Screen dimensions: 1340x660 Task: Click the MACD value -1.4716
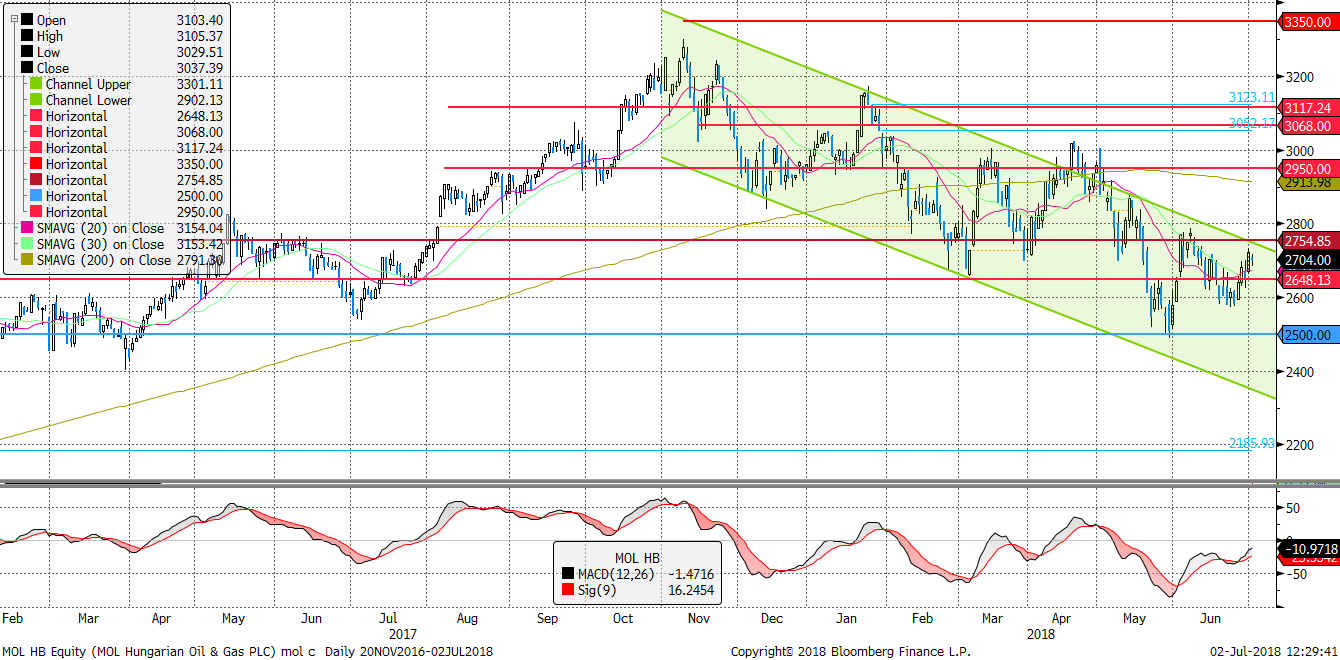point(689,574)
